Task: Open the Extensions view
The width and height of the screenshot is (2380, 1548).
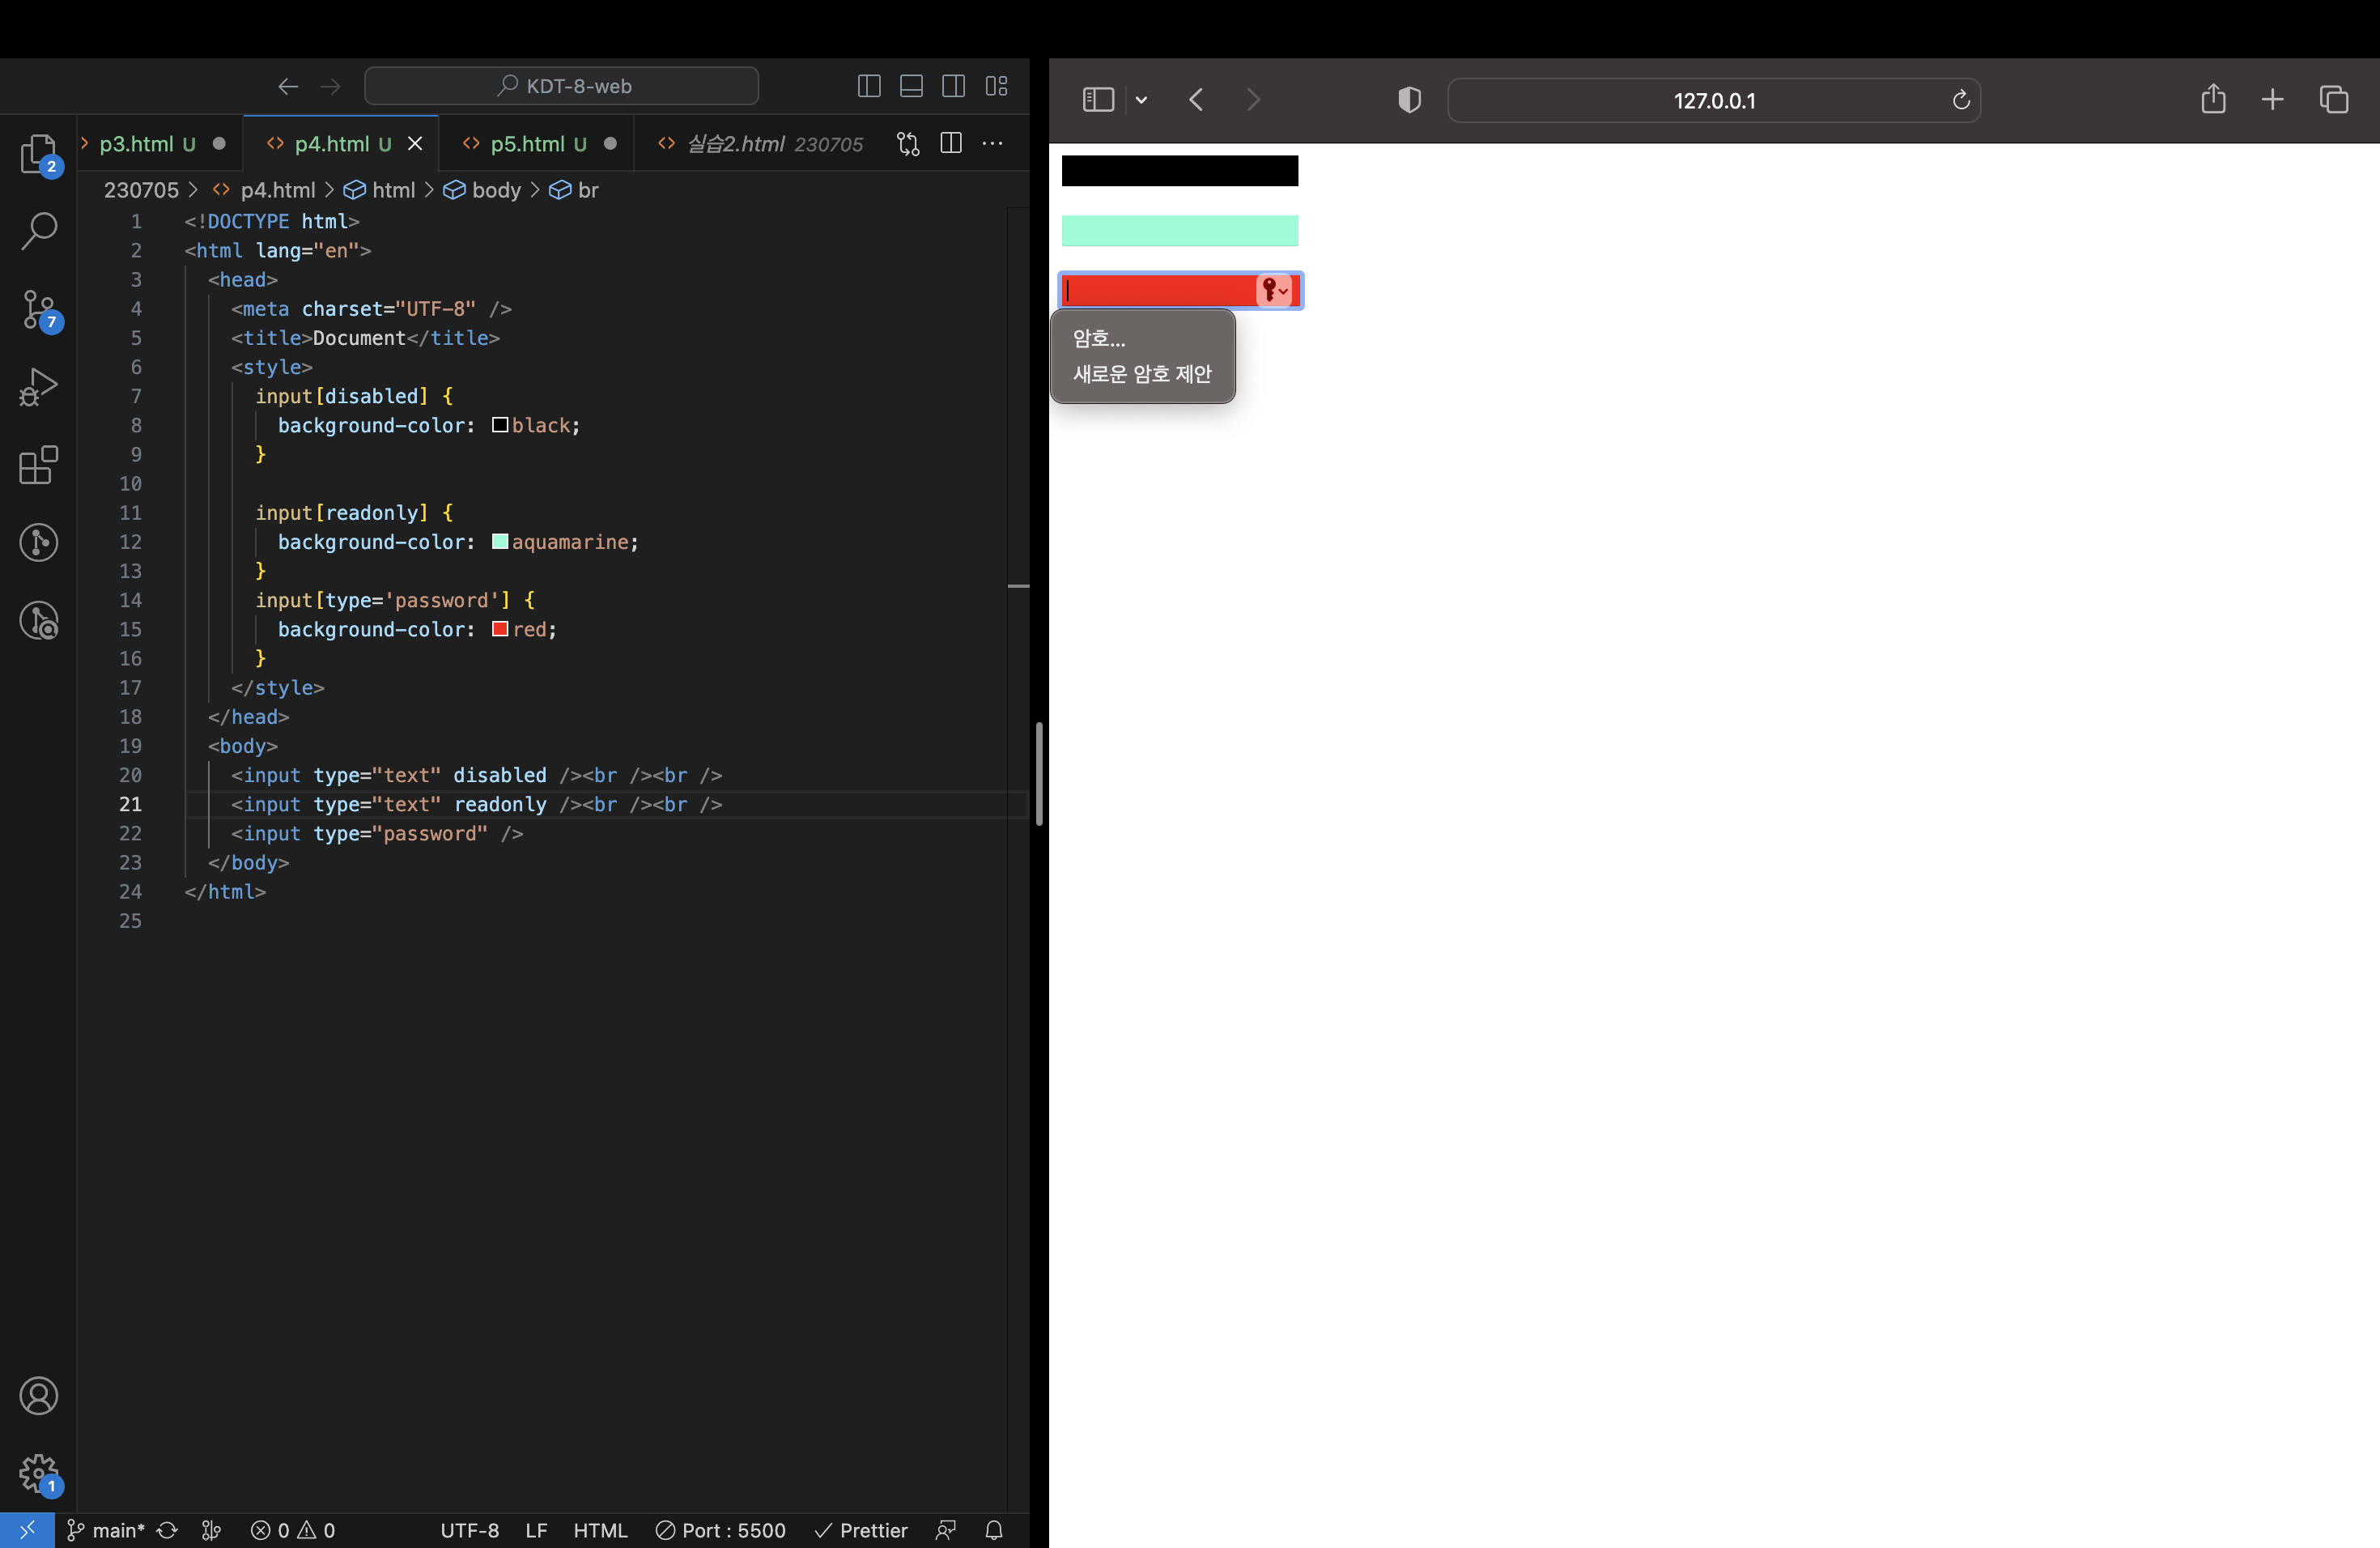Action: click(38, 465)
